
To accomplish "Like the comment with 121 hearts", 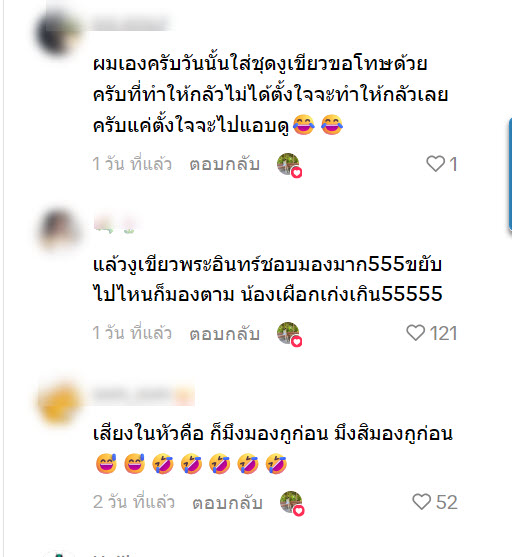I will pos(415,333).
